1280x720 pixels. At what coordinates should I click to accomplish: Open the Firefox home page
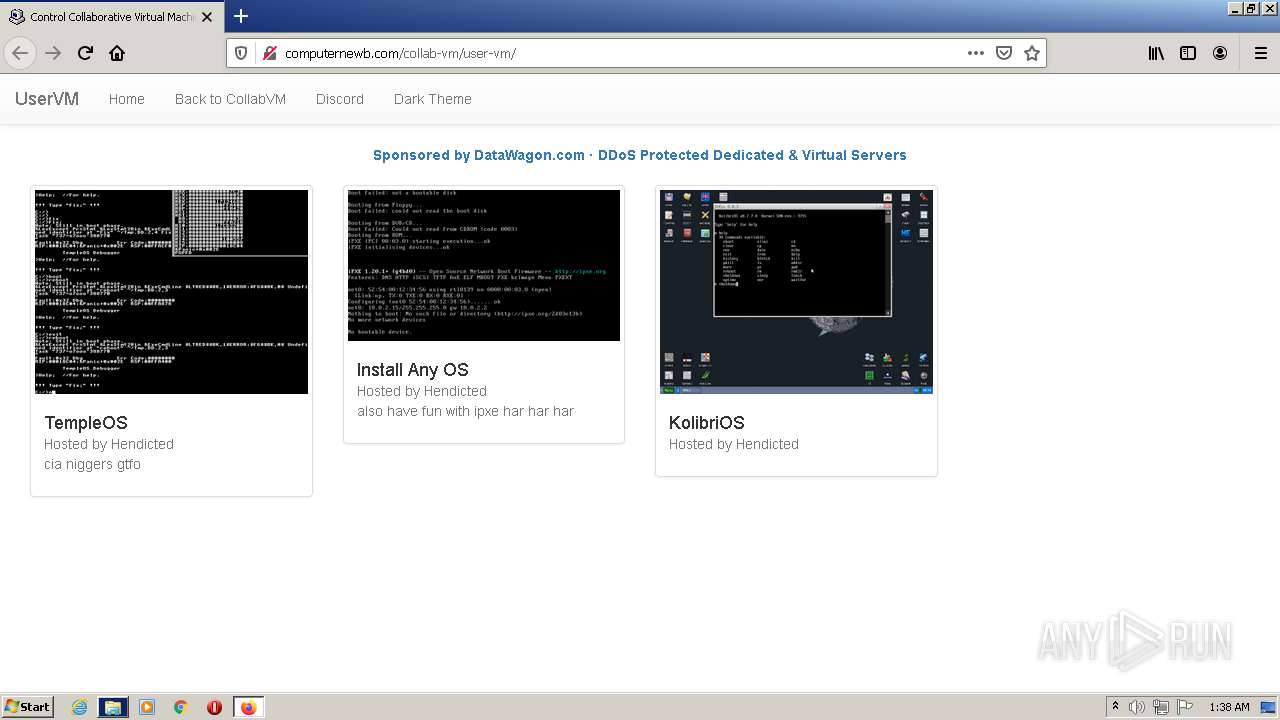(117, 53)
